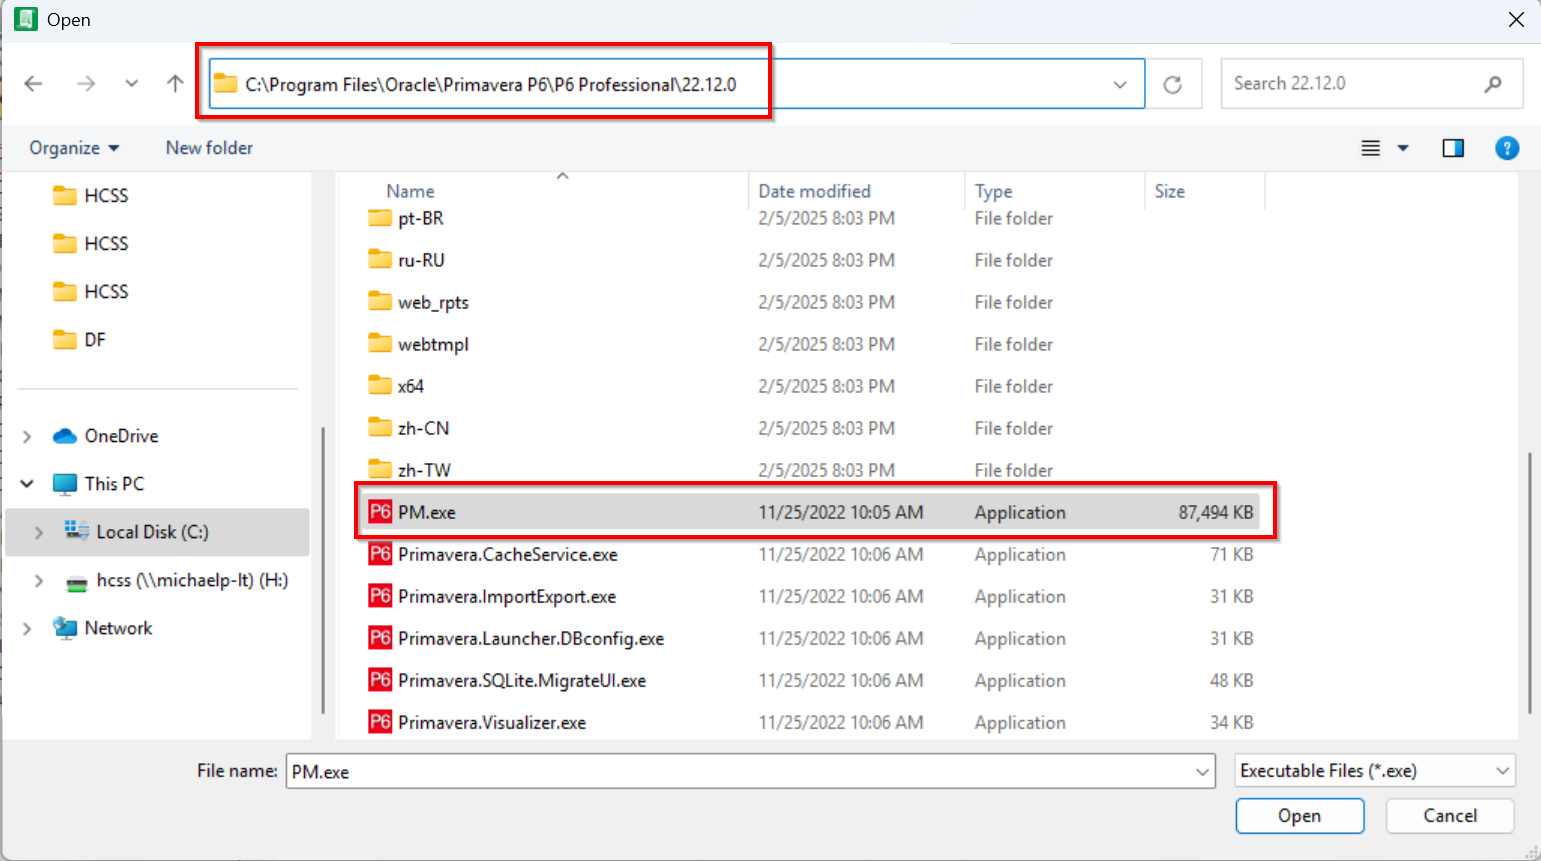Sort by Date modified column
The width and height of the screenshot is (1541, 861).
tap(814, 191)
